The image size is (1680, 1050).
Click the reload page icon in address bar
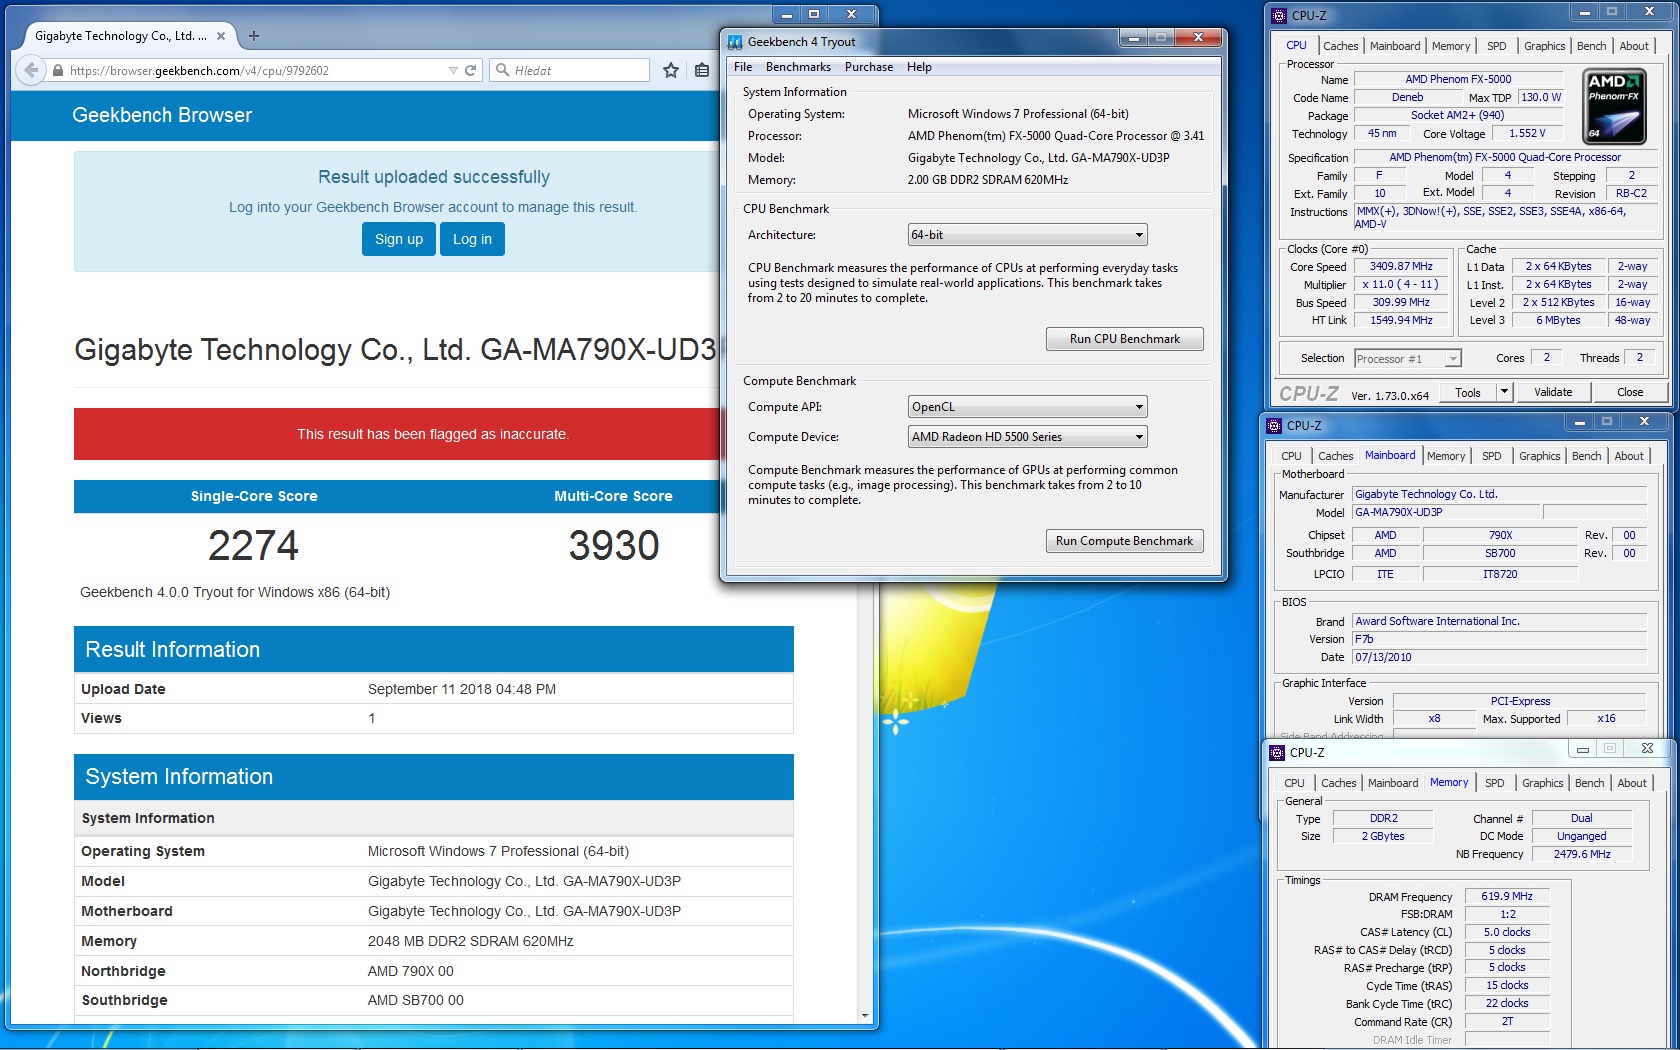470,70
